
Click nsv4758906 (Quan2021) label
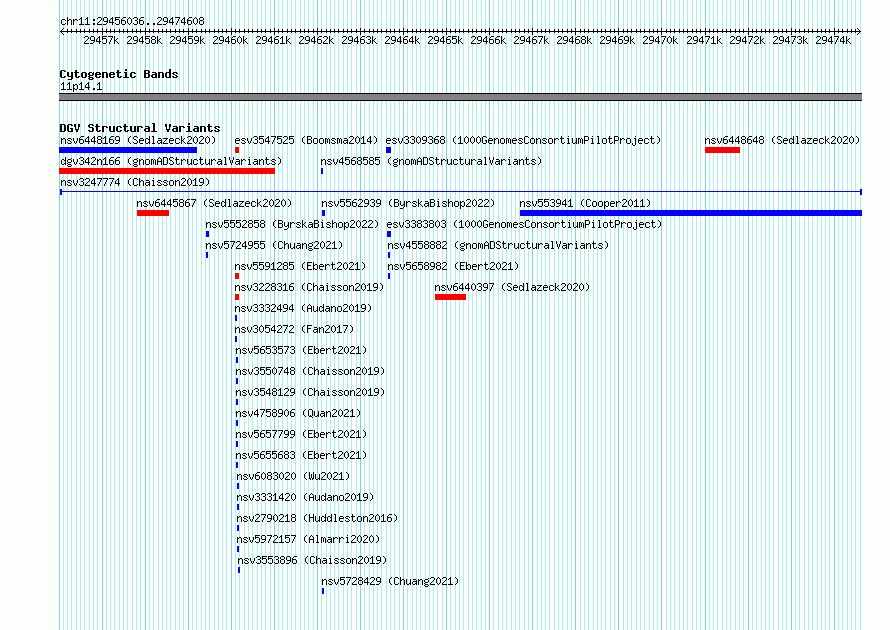tap(299, 413)
